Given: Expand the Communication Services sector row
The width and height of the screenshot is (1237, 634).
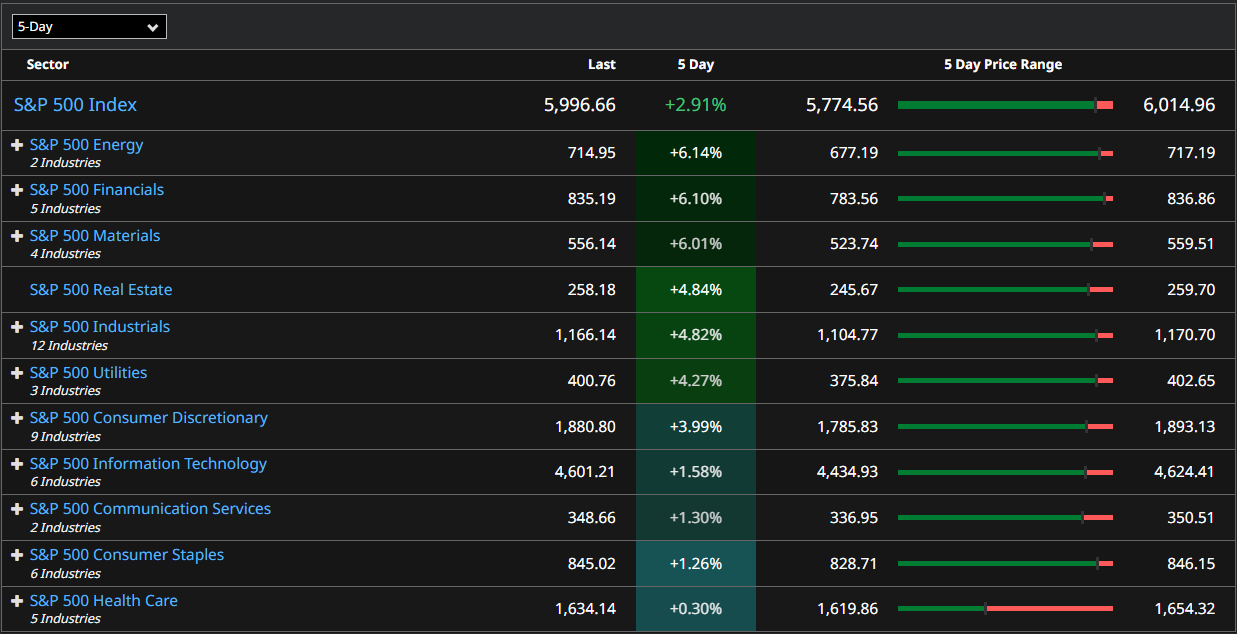Looking at the screenshot, I should point(17,509).
